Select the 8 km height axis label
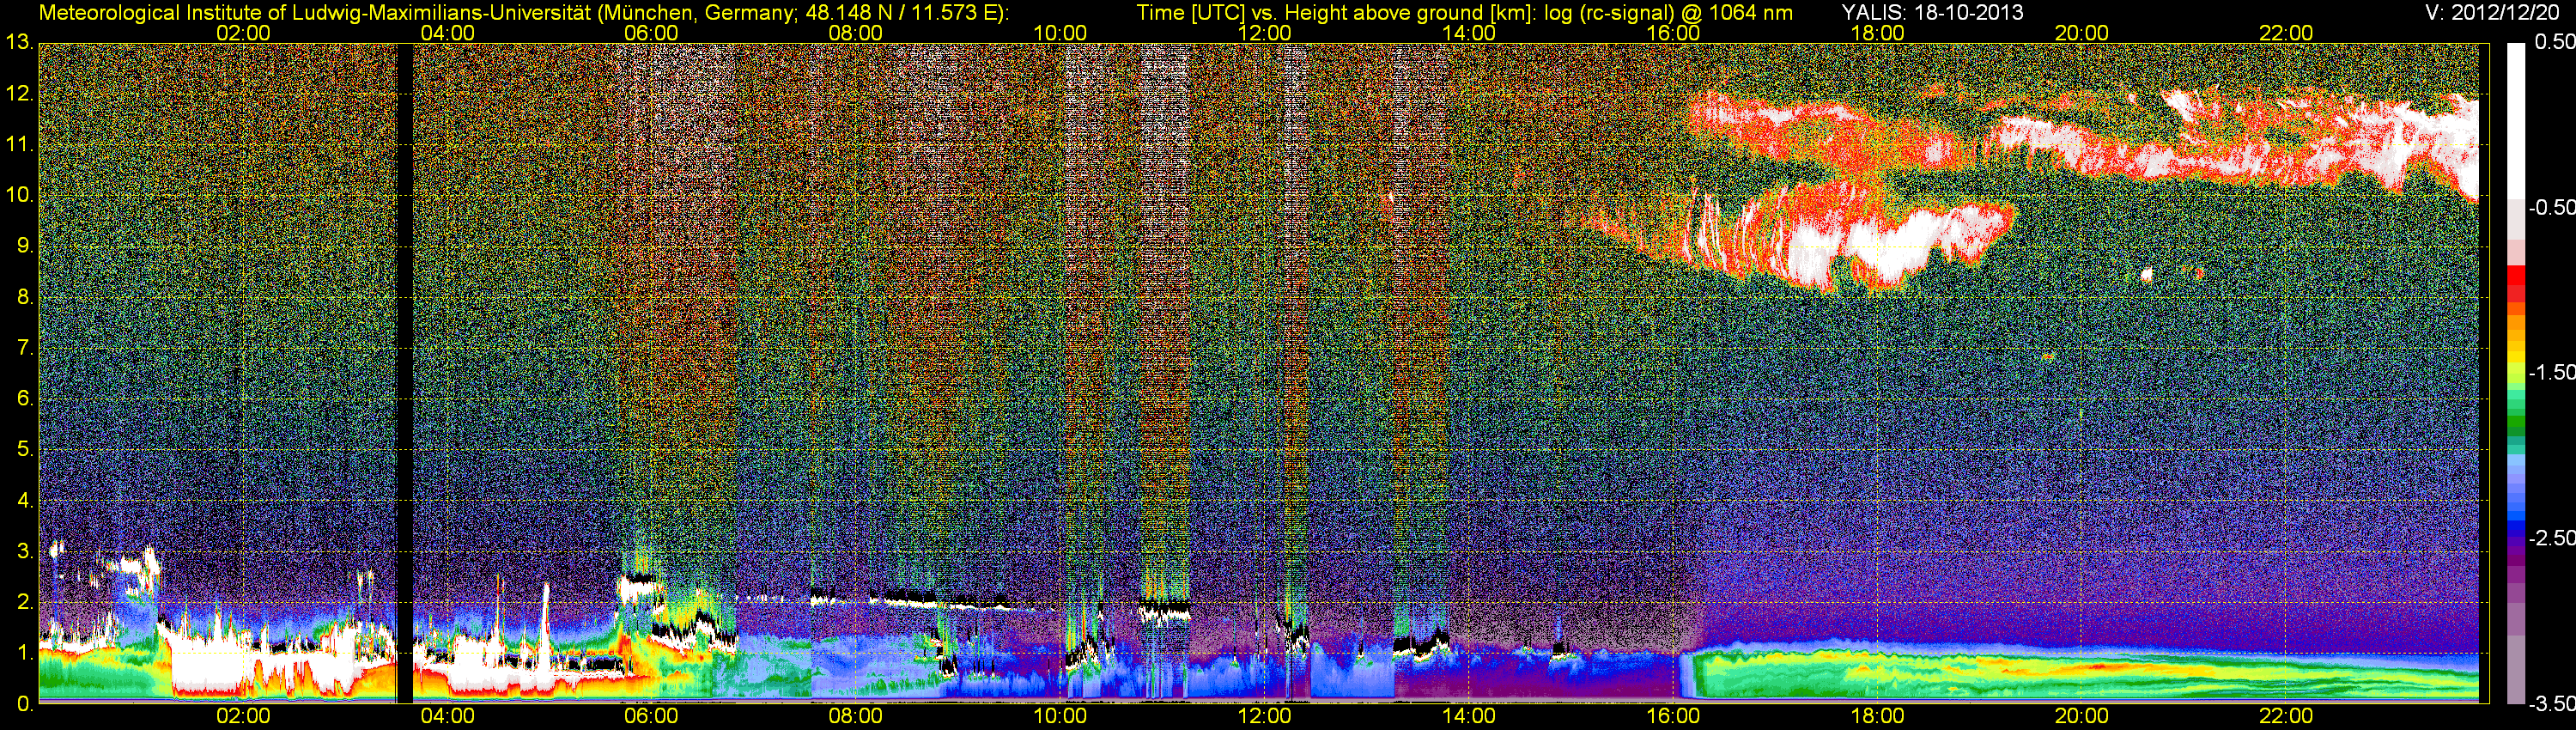 point(24,297)
